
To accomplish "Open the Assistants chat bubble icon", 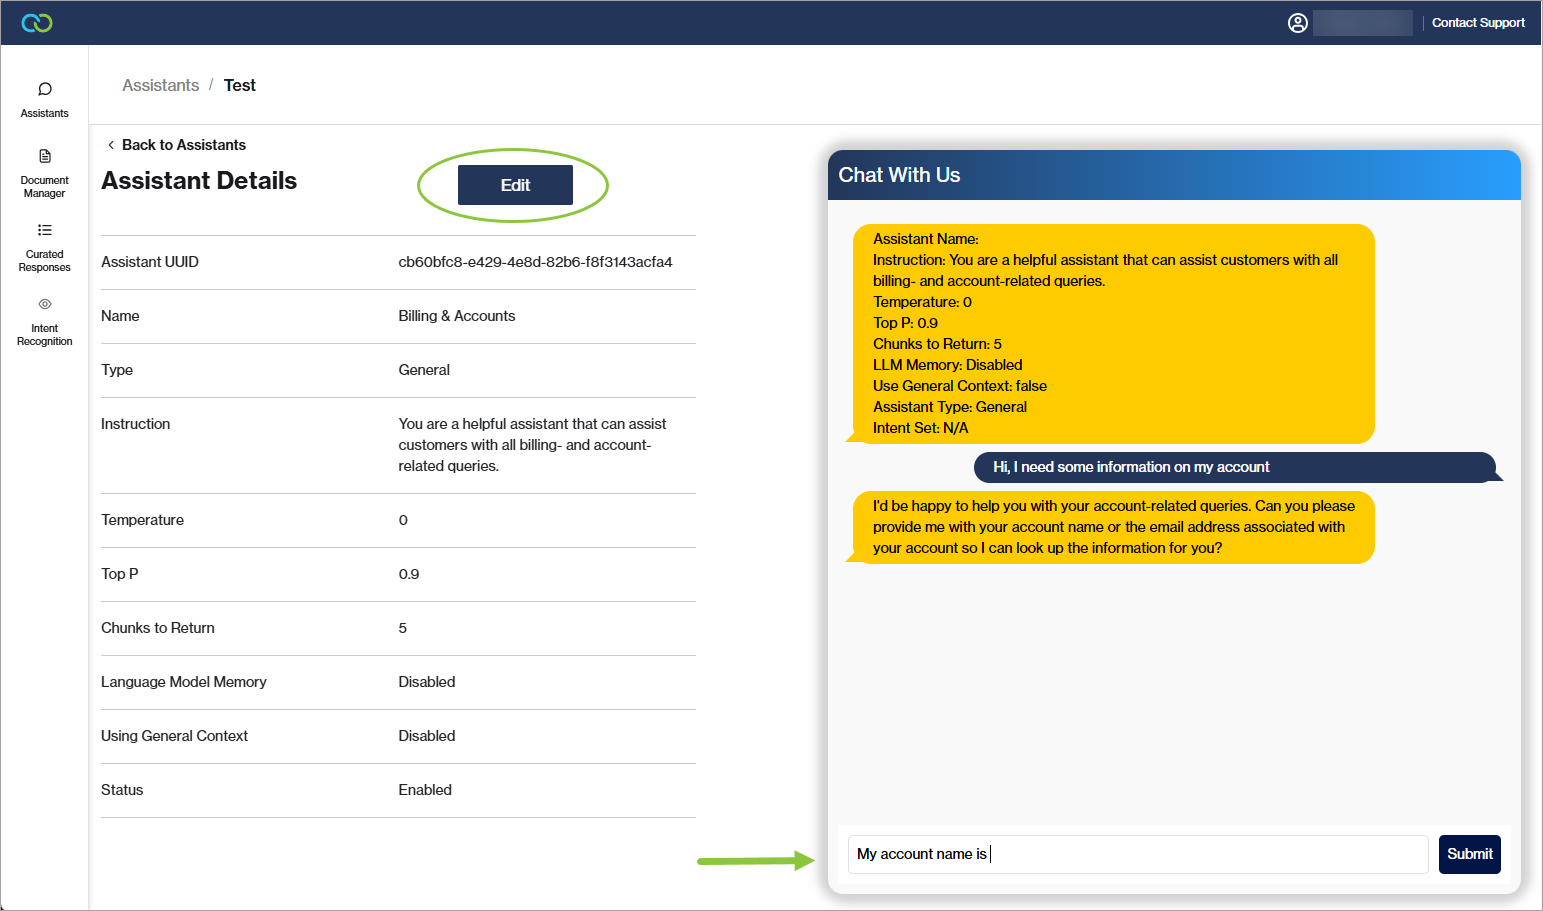I will pos(45,90).
